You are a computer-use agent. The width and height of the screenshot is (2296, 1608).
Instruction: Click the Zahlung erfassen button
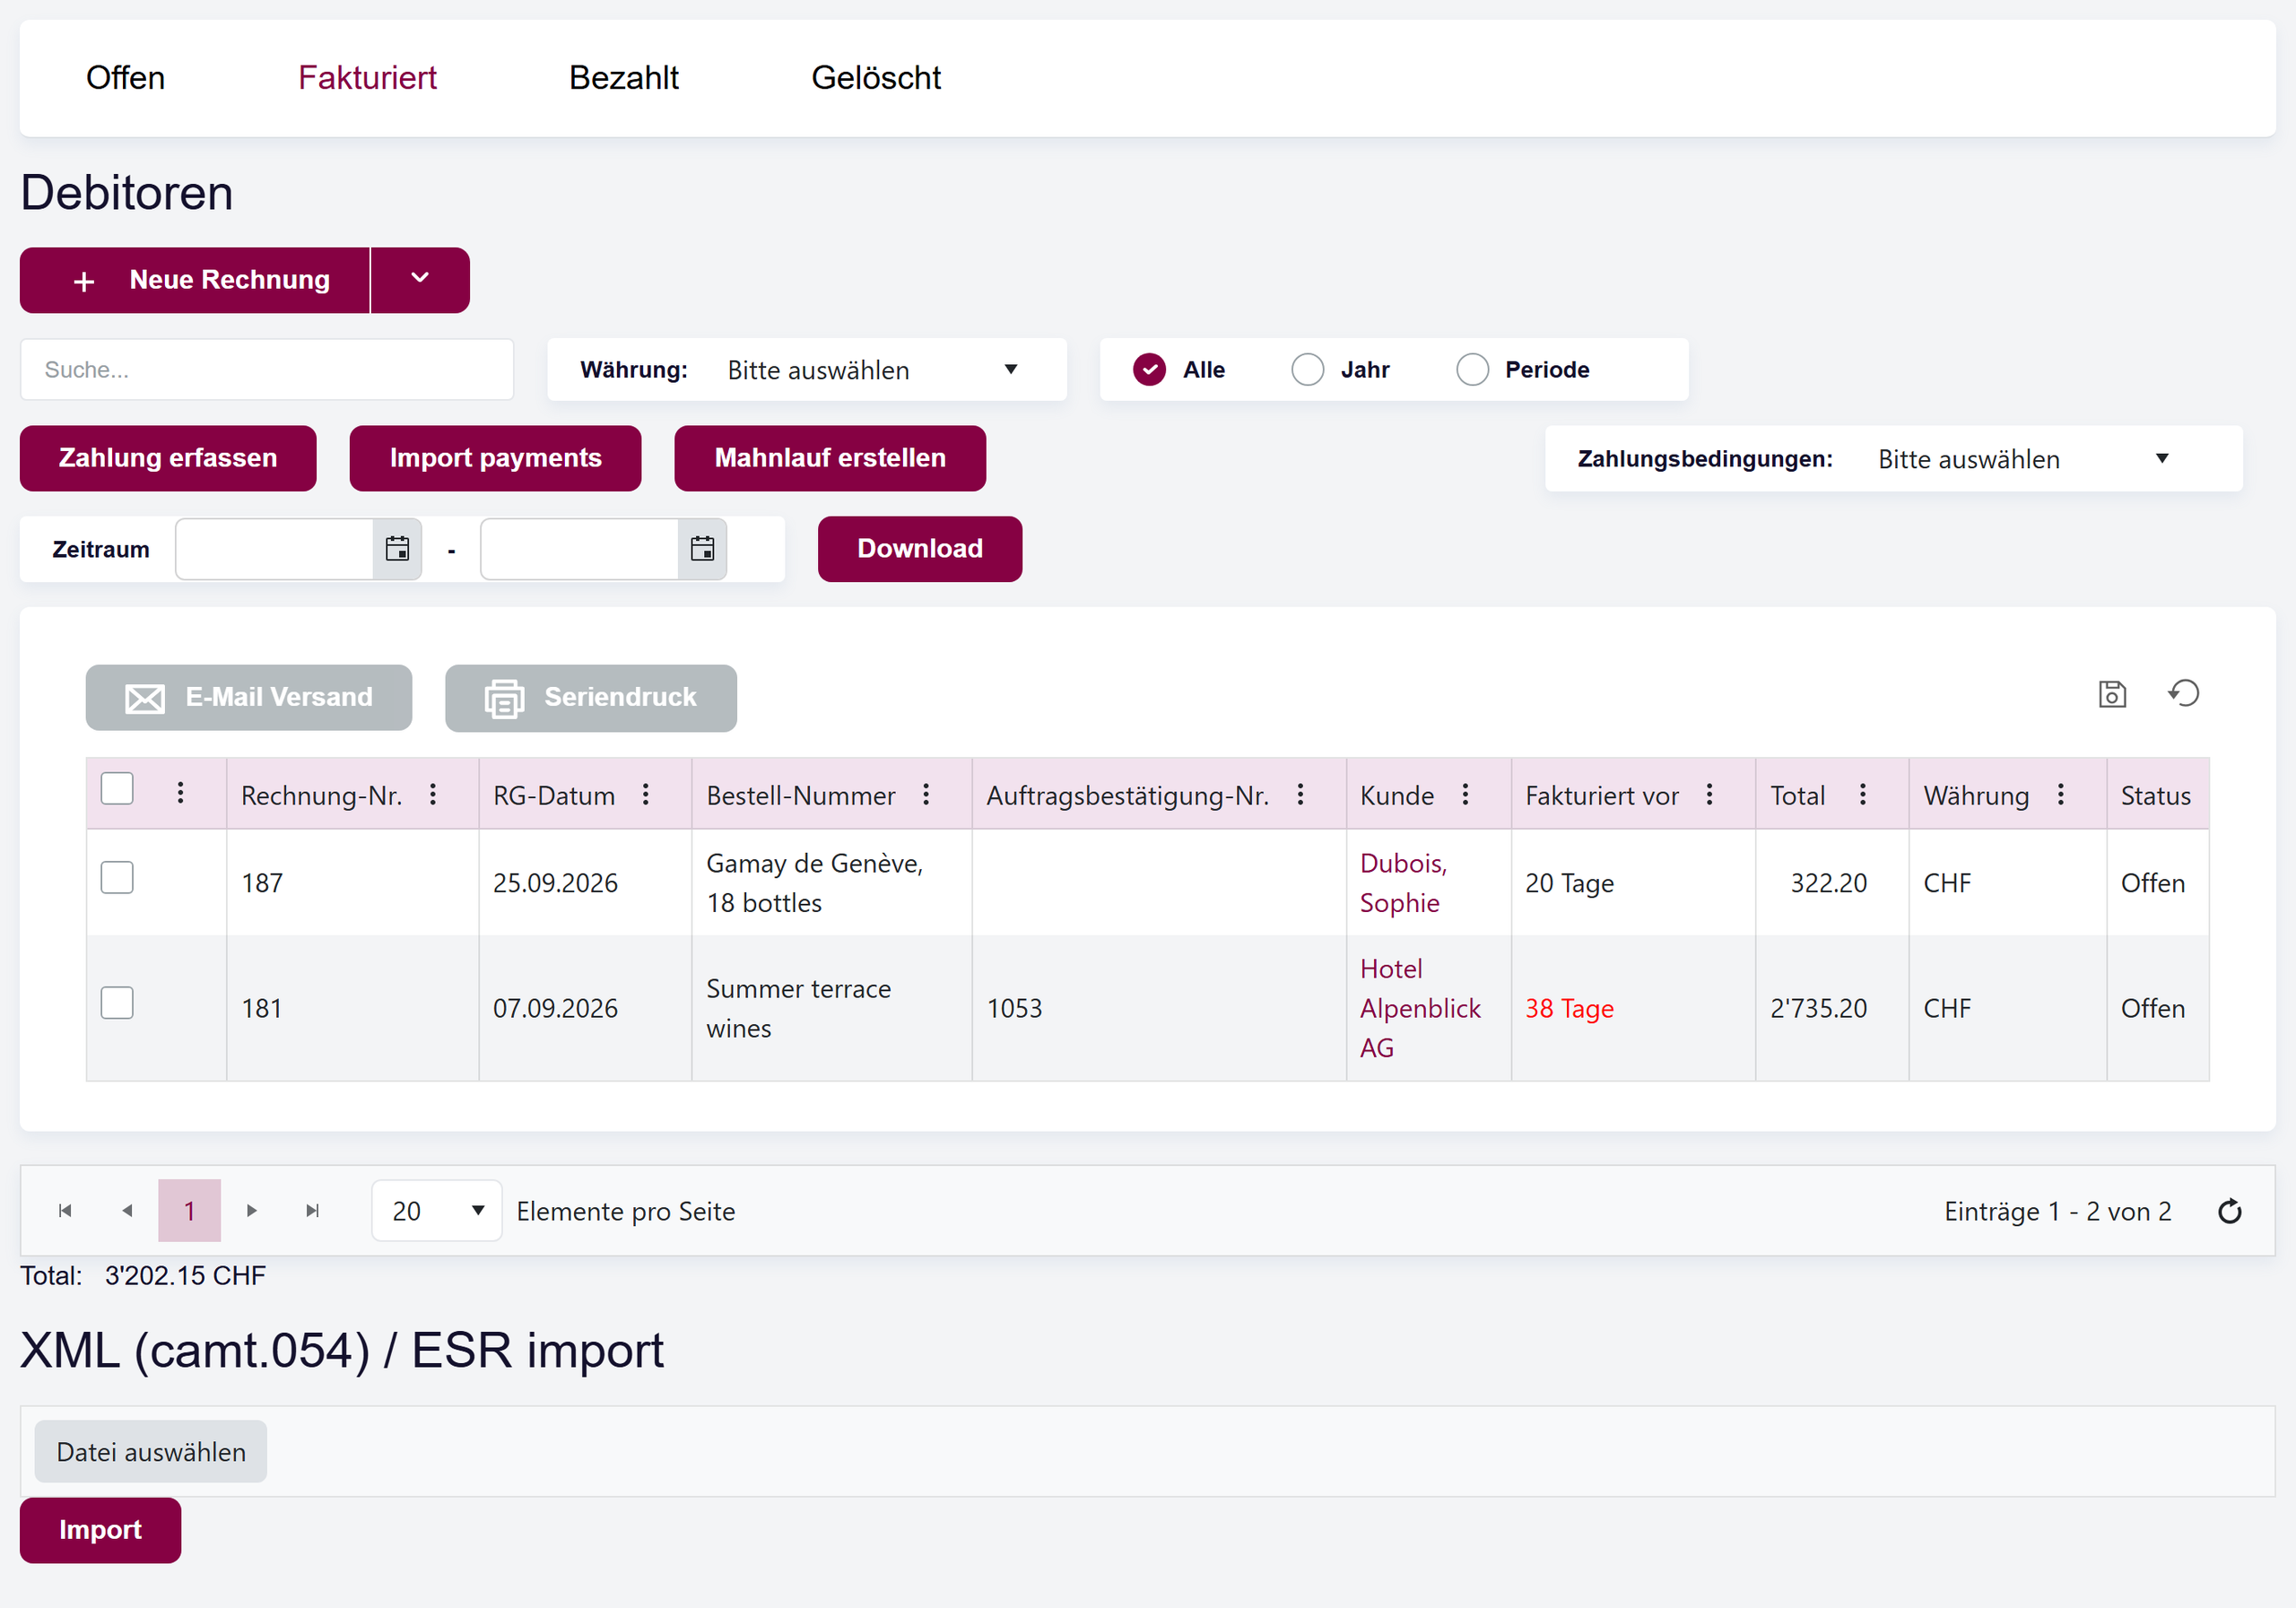coord(168,458)
